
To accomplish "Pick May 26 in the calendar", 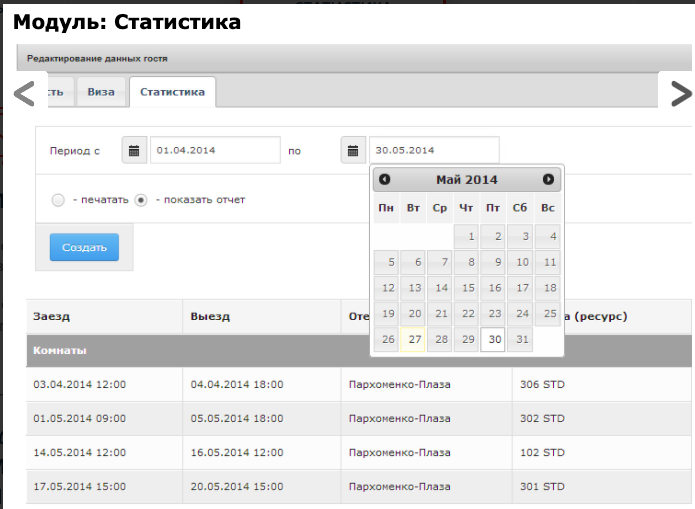I will point(386,339).
